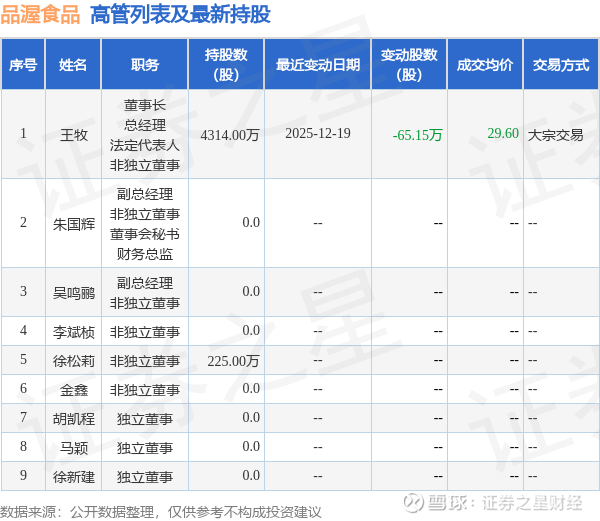Viewport: 600px width, 521px height.
Task: Click 法定代表人 in 王牧's positions
Action: 145,145
